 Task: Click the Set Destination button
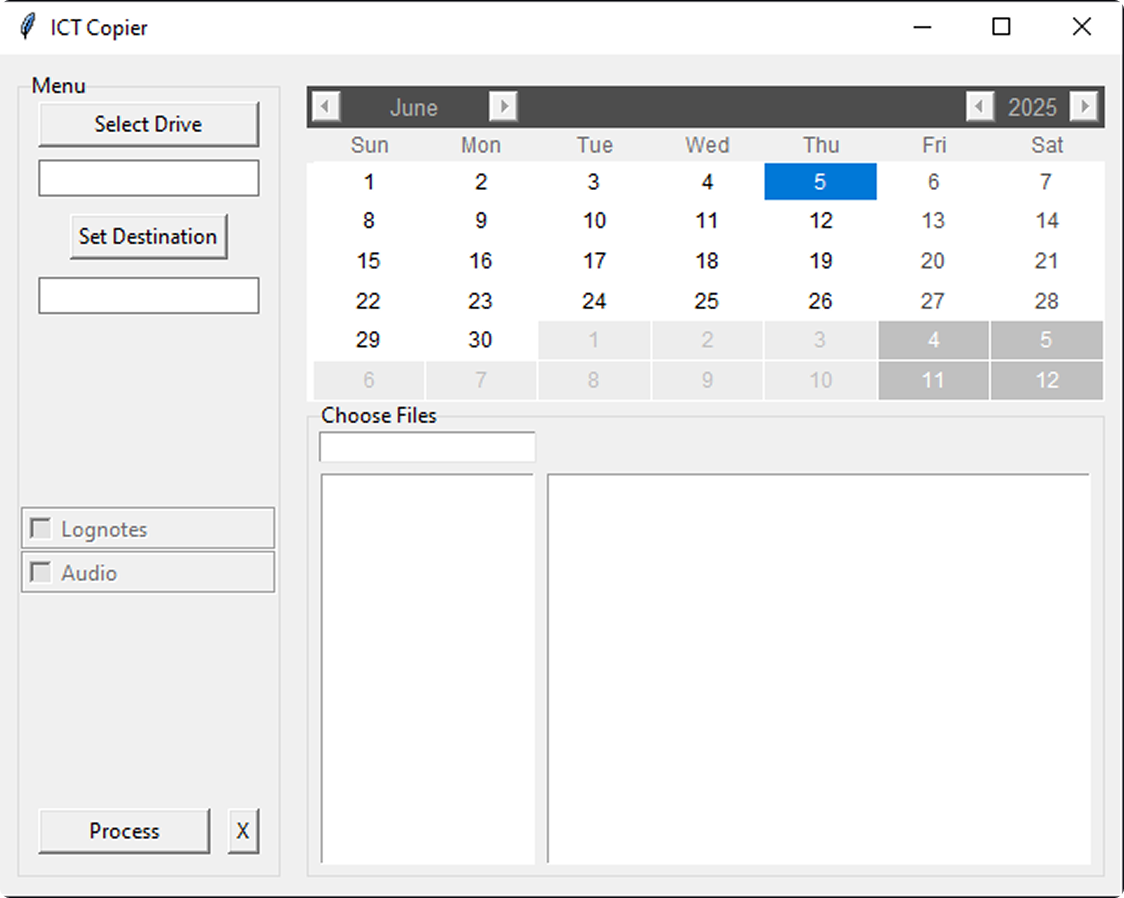pos(148,237)
